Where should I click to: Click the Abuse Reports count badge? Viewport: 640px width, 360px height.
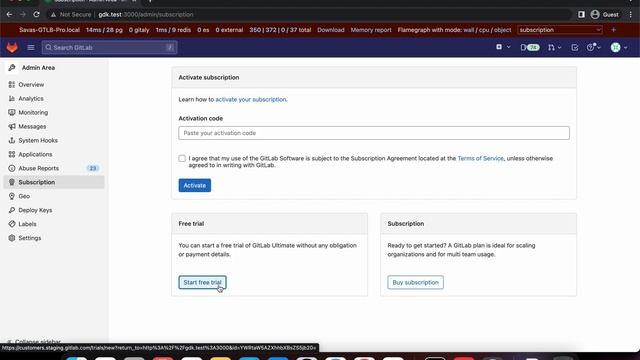(x=93, y=168)
